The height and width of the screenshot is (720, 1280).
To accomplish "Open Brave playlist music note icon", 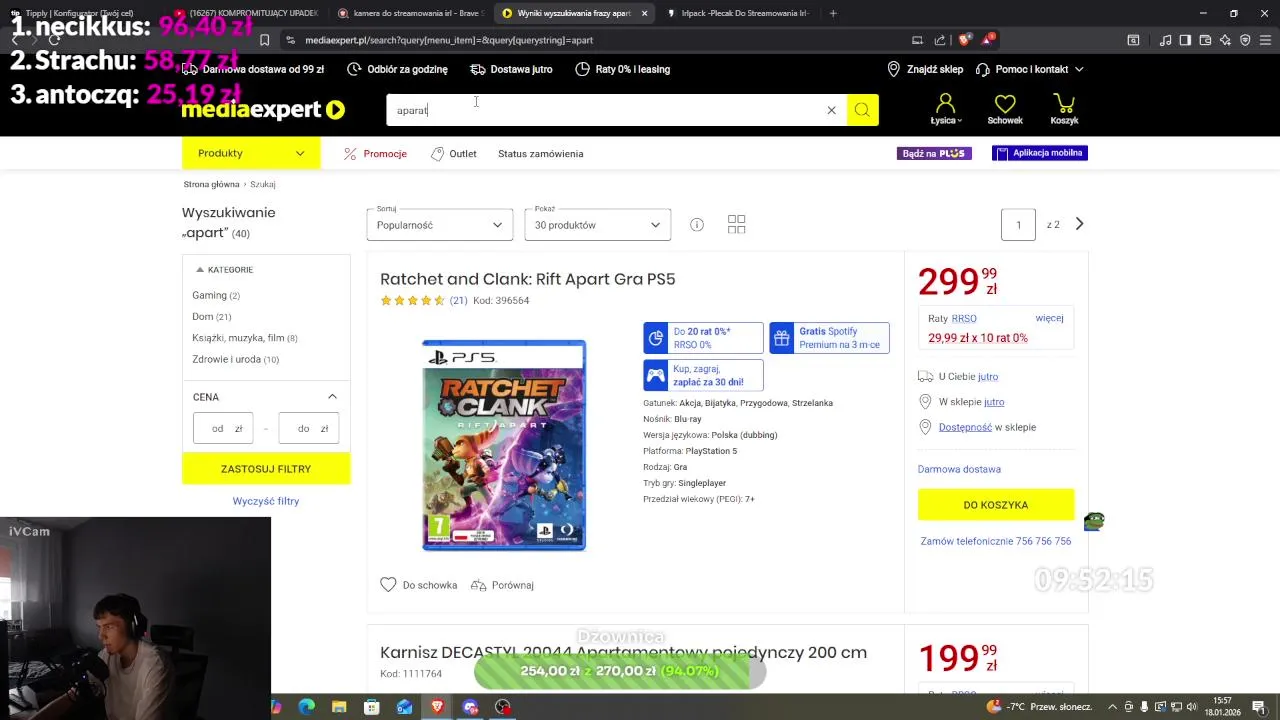I will coord(1166,40).
